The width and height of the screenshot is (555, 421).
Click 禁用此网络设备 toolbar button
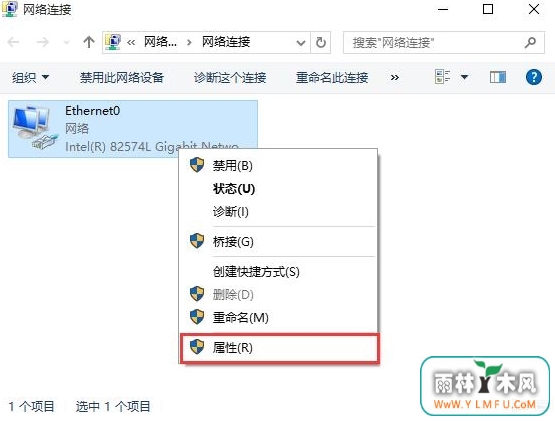[122, 77]
